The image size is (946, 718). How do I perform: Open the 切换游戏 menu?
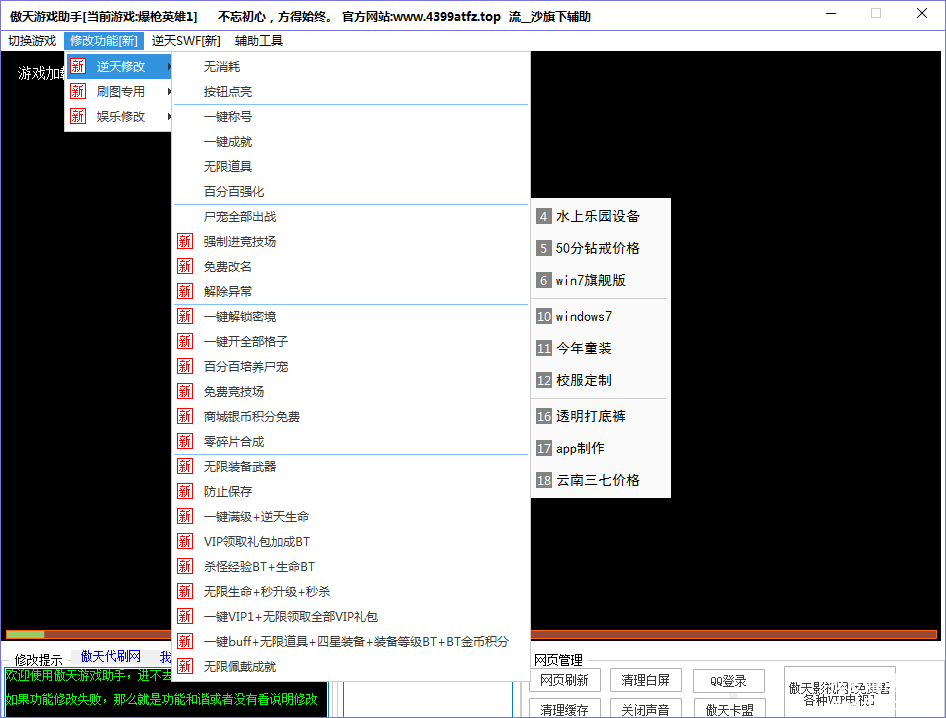(32, 40)
